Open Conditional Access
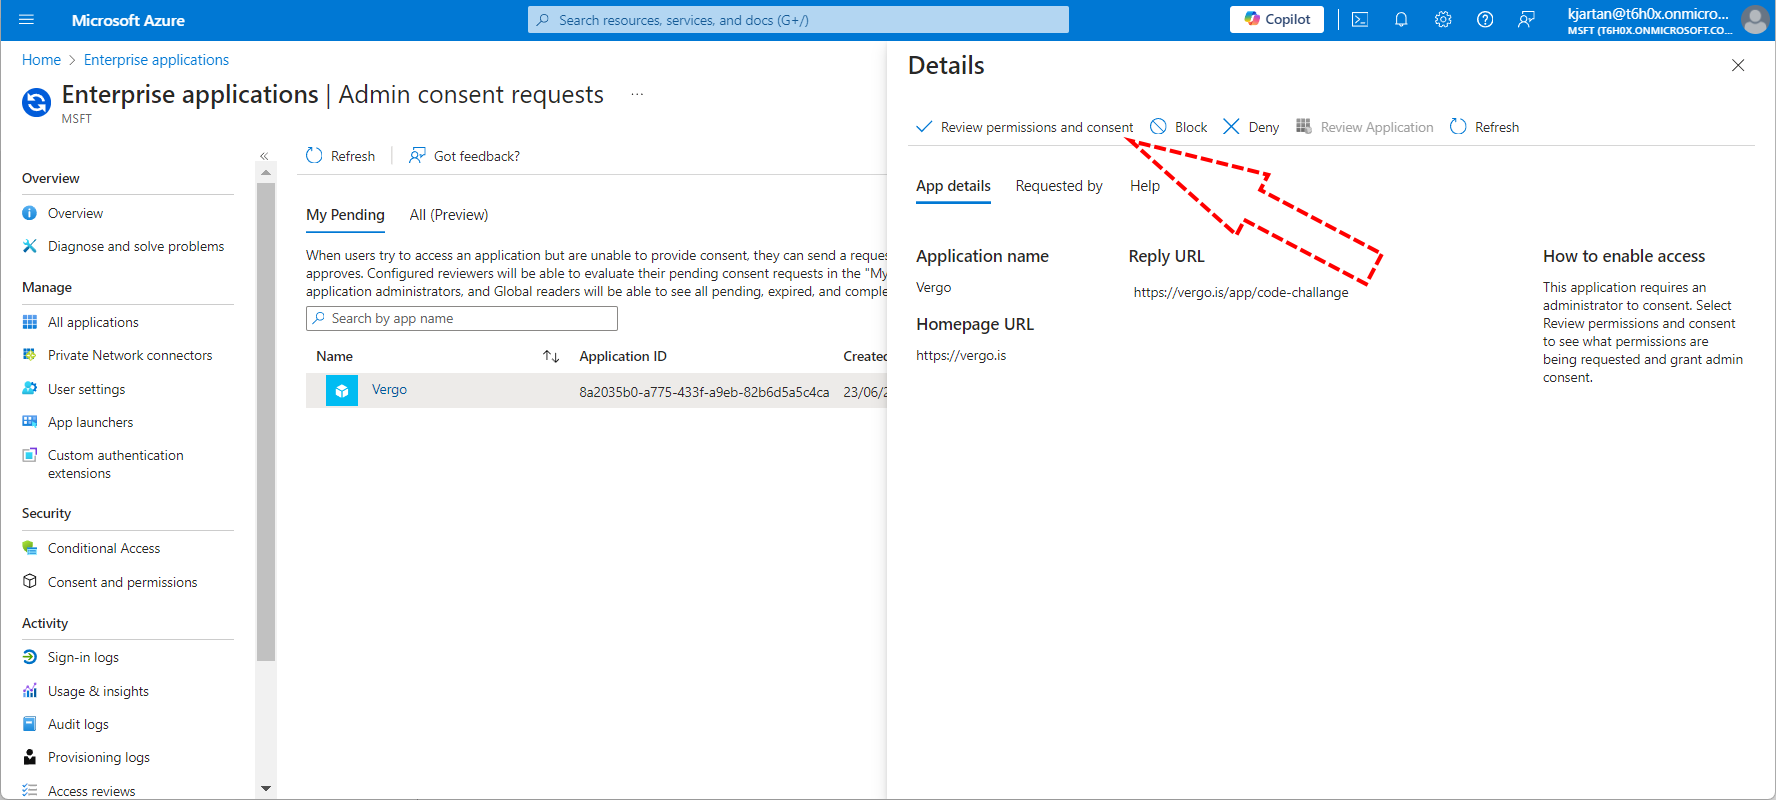Viewport: 1776px width, 800px height. pyautogui.click(x=104, y=548)
